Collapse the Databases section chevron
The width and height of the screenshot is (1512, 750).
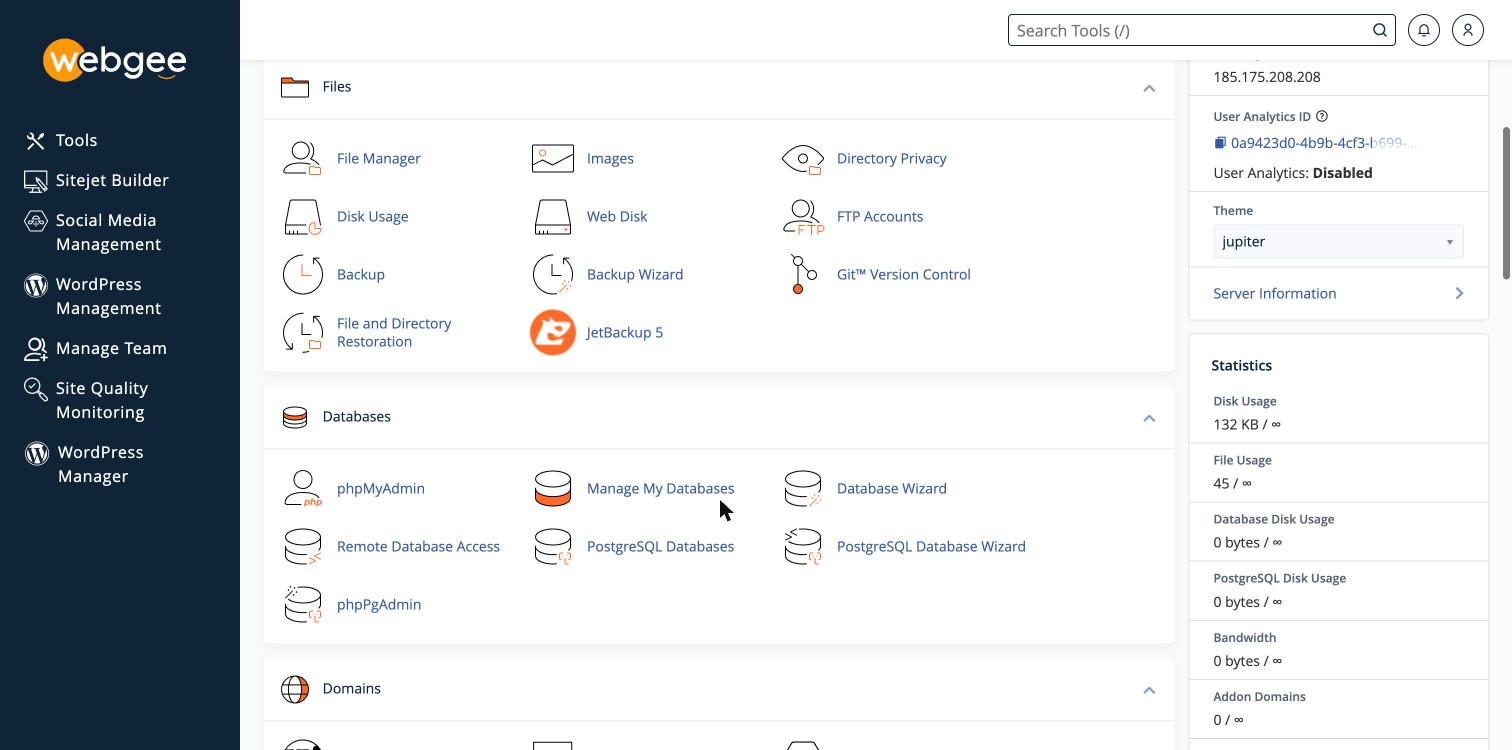click(1149, 418)
